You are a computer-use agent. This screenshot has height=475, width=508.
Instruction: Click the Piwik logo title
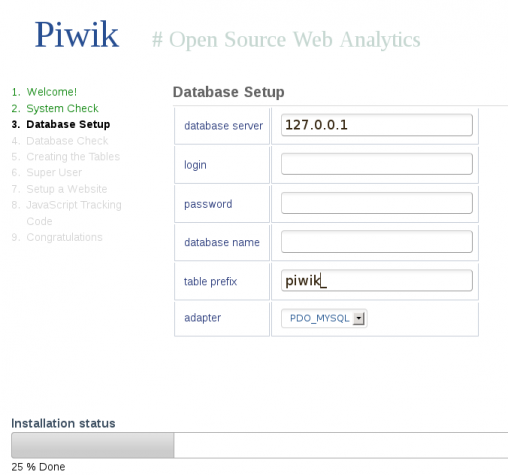click(77, 35)
